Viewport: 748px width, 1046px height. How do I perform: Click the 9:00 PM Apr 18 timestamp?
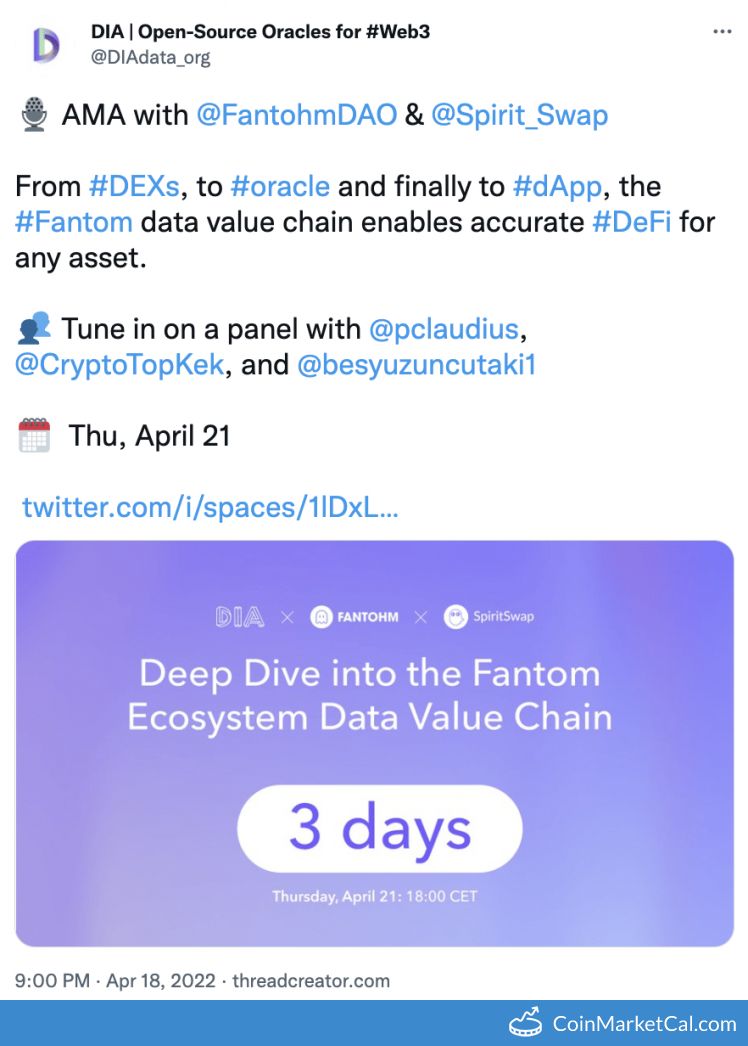[116, 980]
